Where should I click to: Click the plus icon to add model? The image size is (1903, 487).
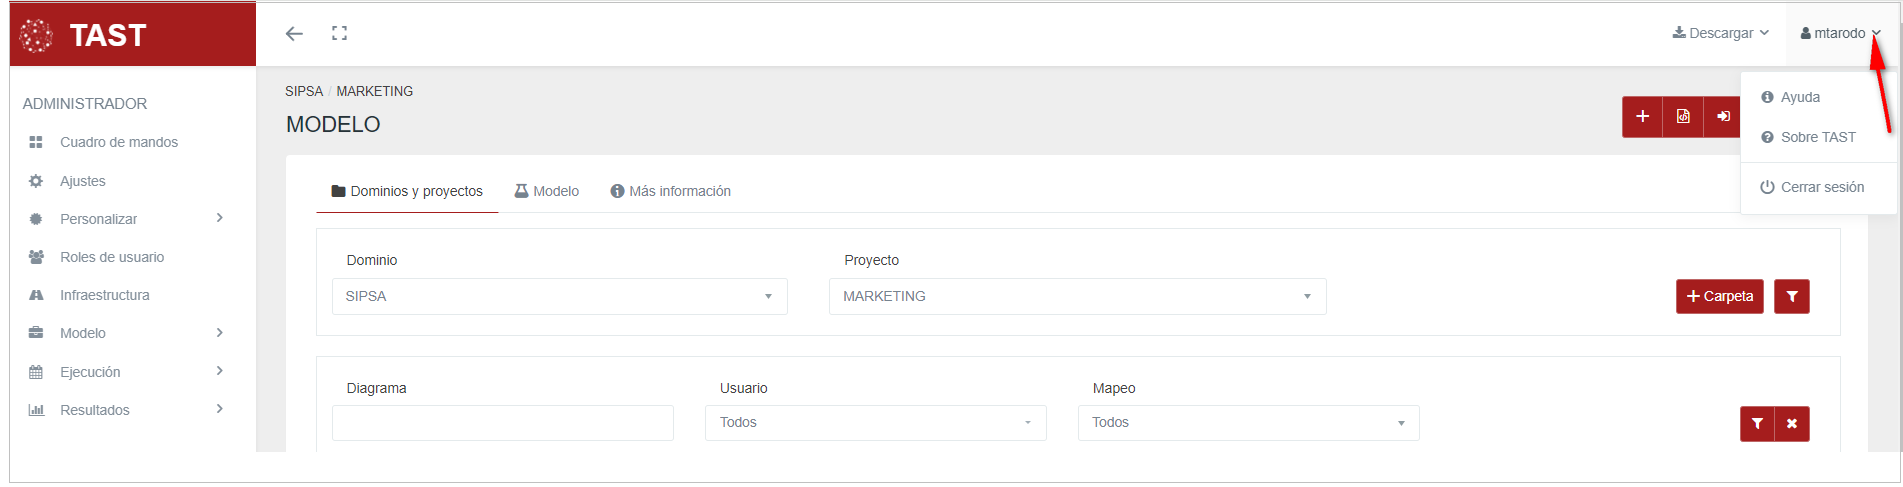point(1642,117)
